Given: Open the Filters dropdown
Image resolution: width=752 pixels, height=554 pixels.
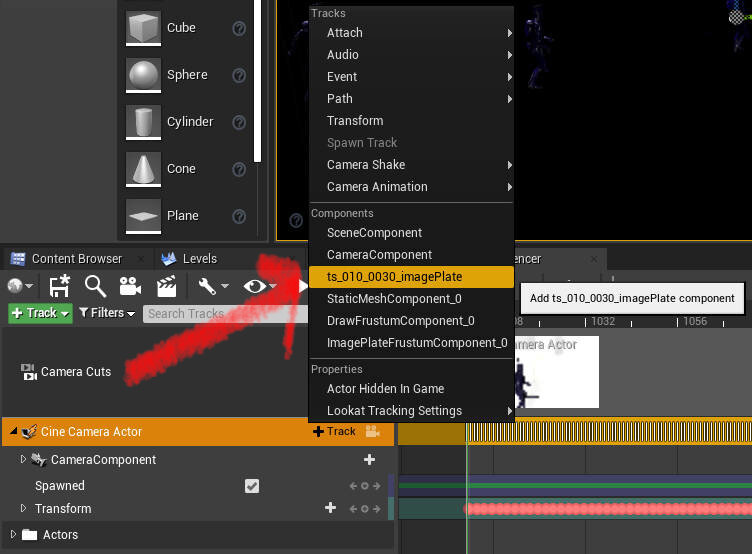Looking at the screenshot, I should click(x=106, y=313).
